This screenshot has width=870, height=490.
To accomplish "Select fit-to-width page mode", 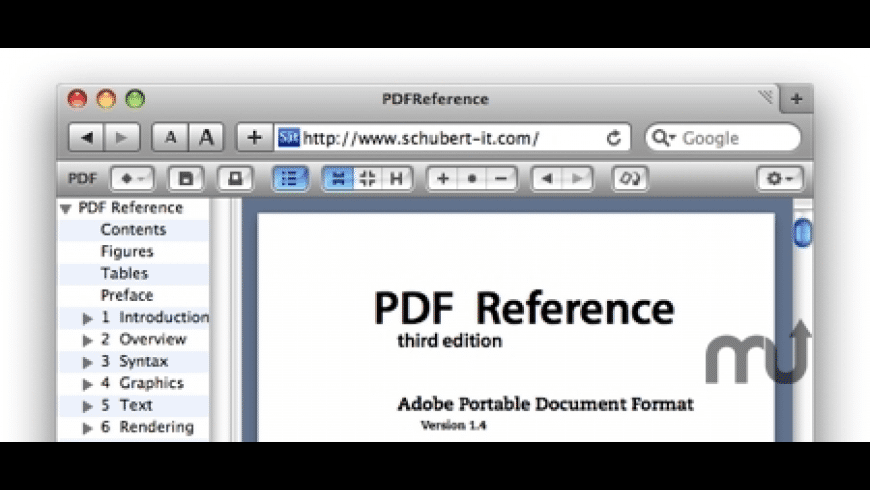I will [338, 179].
